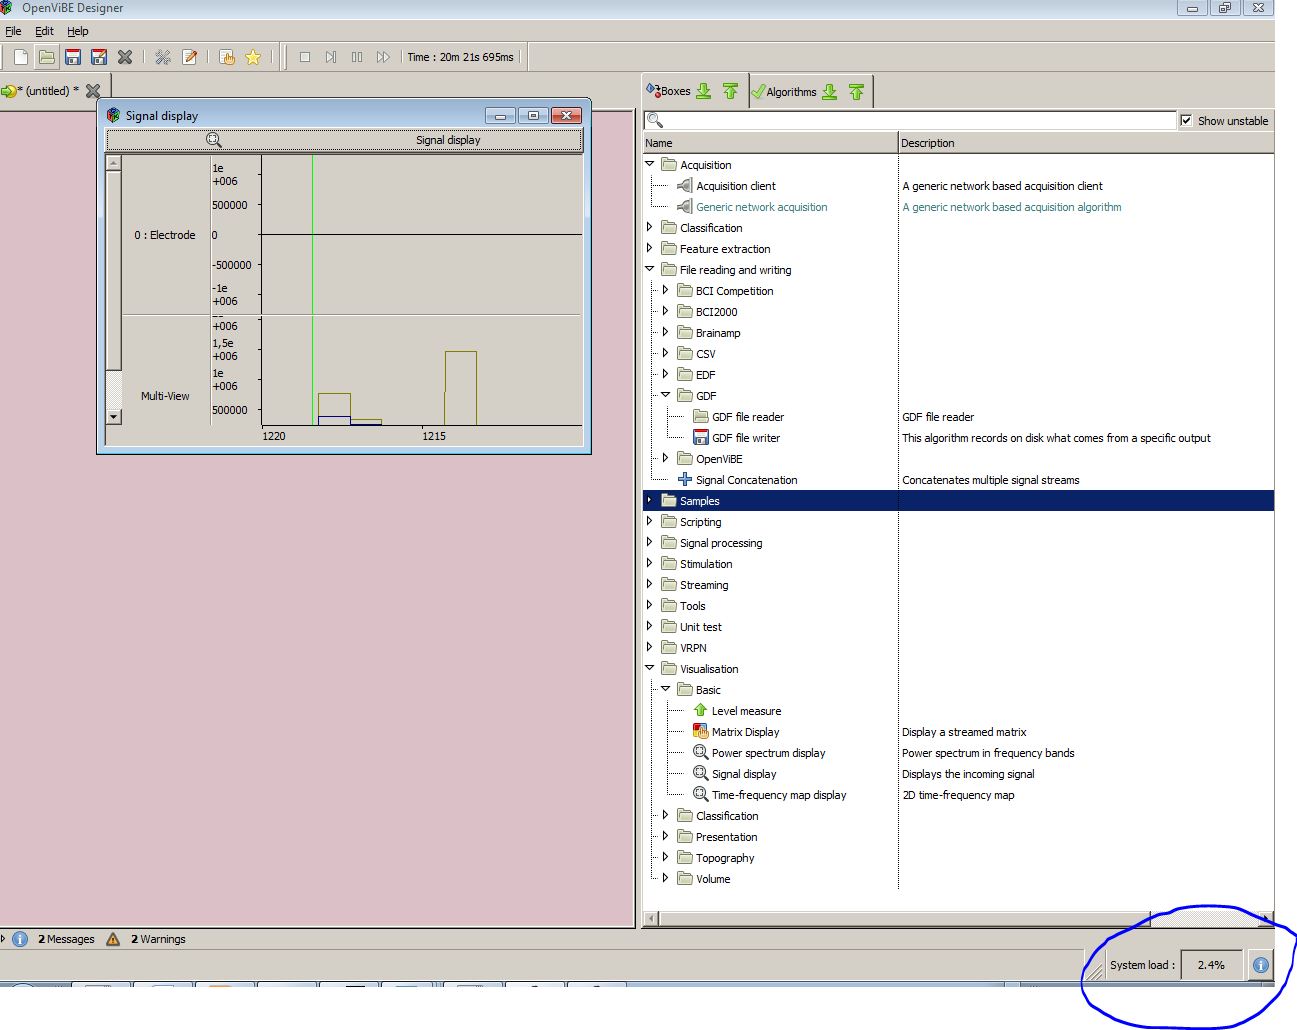
Task: Expand all boxes with down arrow icon
Action: pos(704,91)
